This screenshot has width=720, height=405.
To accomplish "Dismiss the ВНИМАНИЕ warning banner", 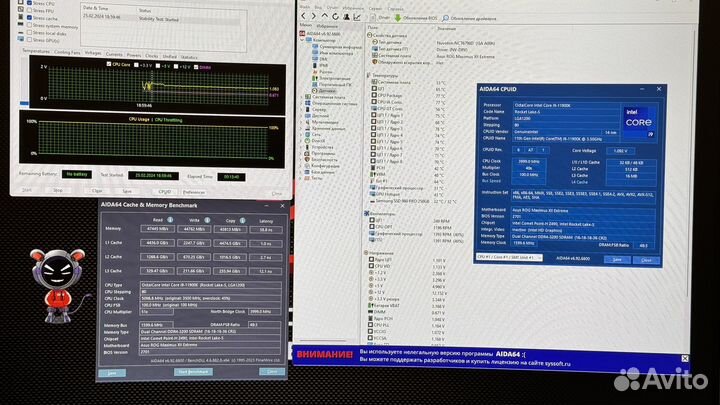I will (685, 358).
